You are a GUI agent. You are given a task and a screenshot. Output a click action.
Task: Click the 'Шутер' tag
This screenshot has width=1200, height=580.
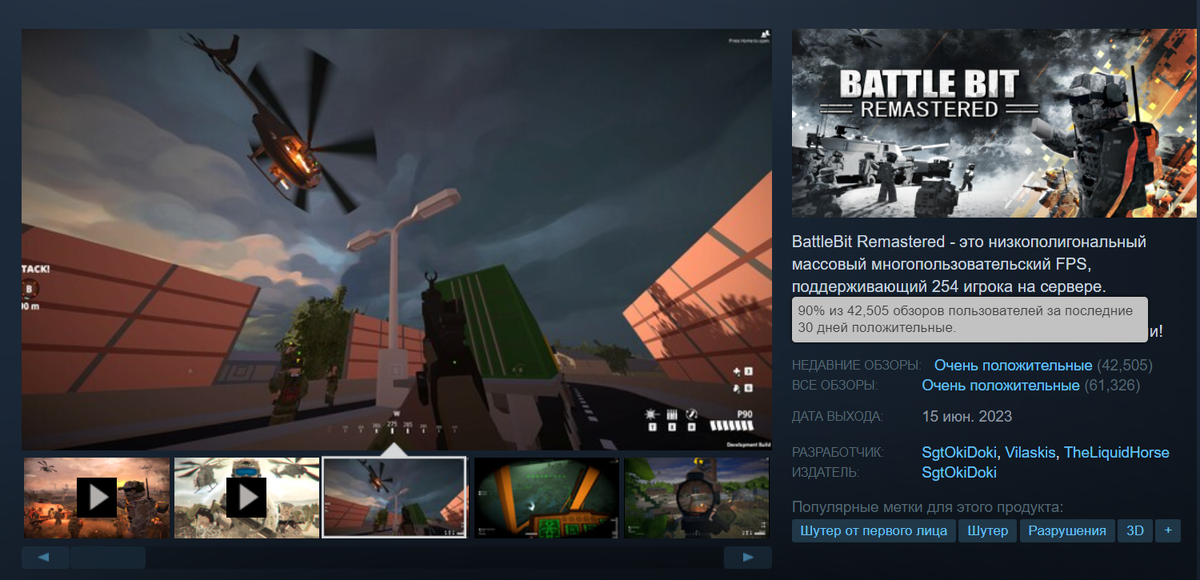click(987, 531)
